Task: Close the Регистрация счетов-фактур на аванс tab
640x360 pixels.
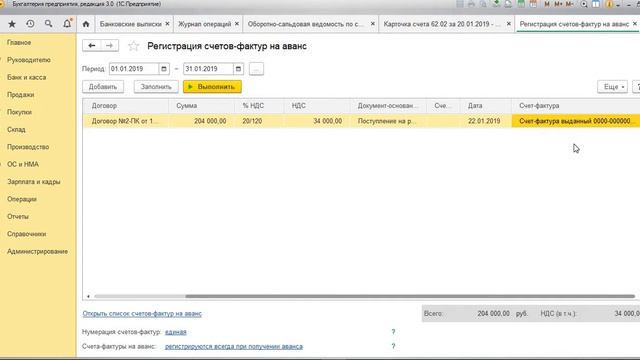Action: click(635, 24)
